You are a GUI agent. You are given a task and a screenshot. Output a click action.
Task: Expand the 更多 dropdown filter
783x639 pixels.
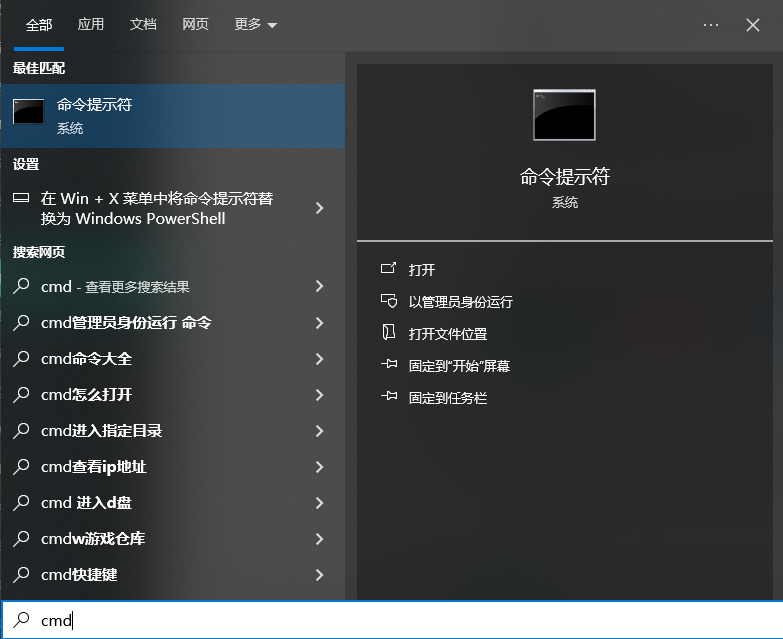256,25
